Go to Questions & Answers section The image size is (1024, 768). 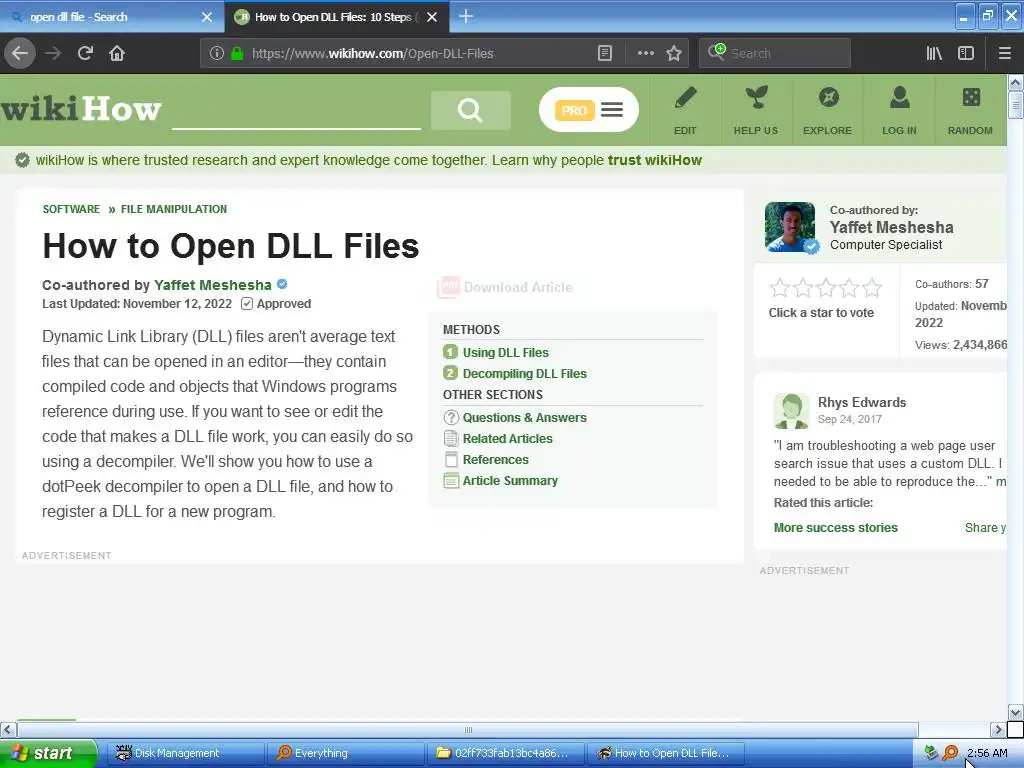point(524,417)
